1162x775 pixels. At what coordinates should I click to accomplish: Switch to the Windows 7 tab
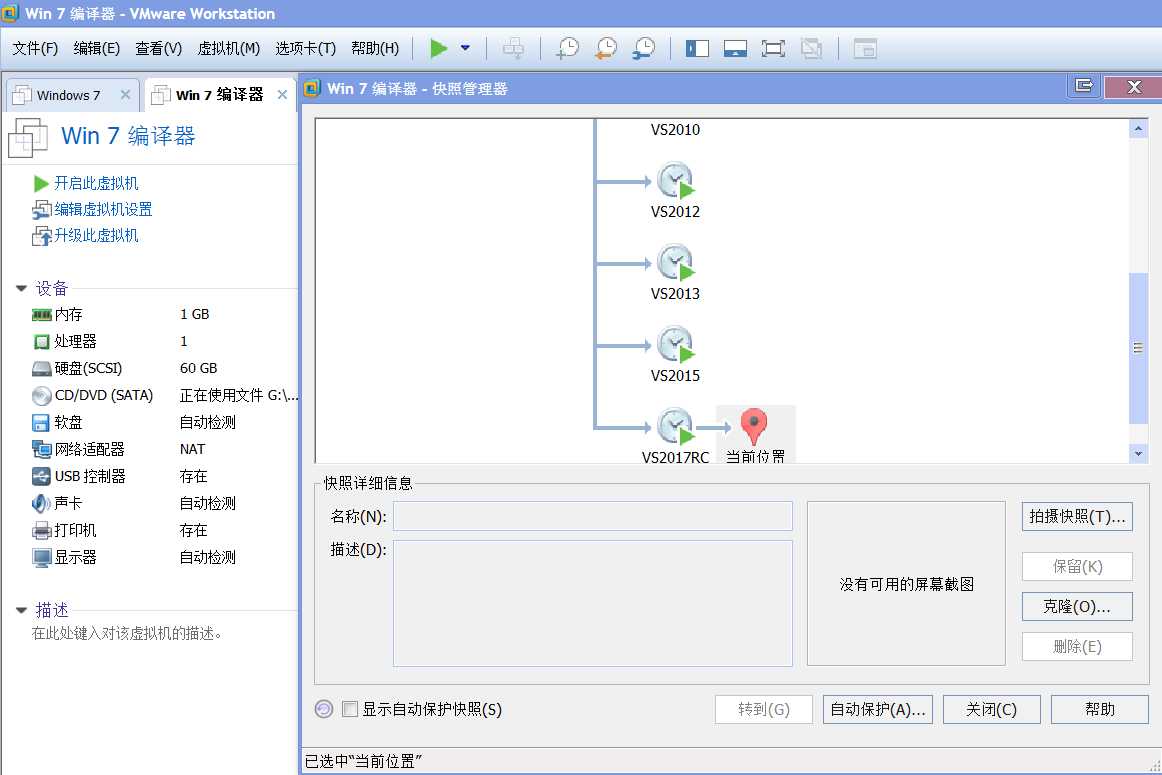point(68,96)
